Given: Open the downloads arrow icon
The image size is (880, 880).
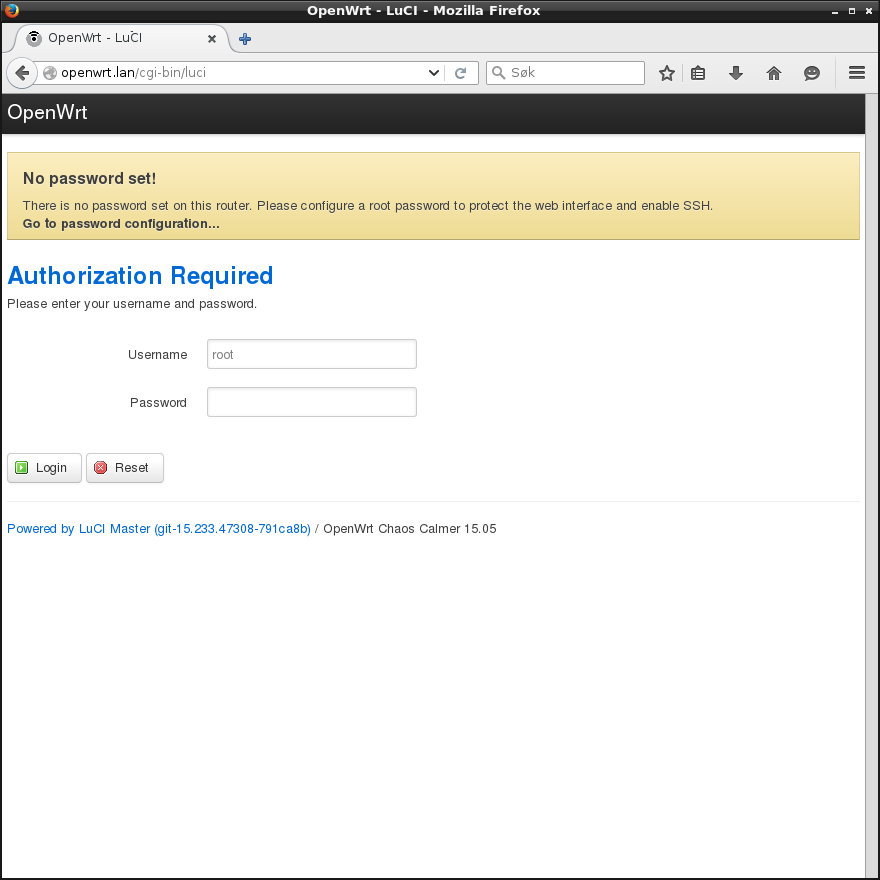Looking at the screenshot, I should (x=736, y=73).
